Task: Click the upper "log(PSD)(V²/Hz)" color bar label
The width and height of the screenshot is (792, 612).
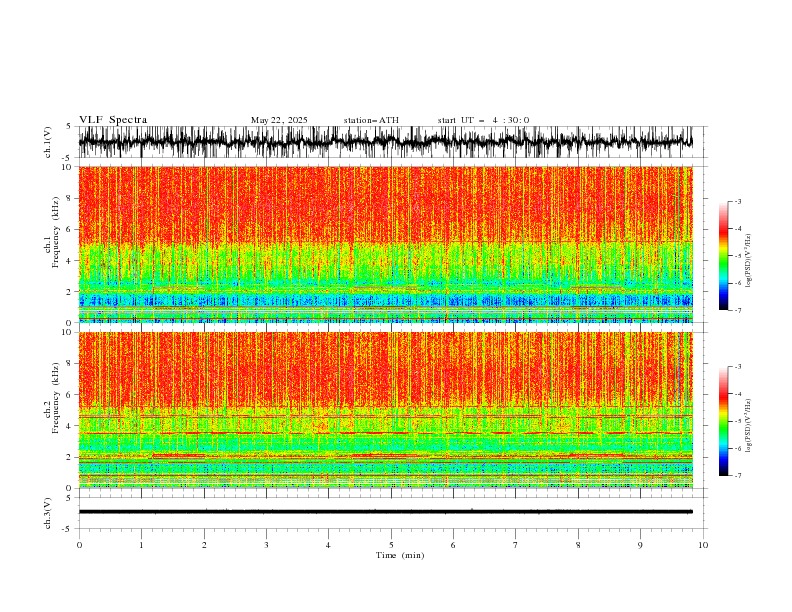Action: coord(748,261)
